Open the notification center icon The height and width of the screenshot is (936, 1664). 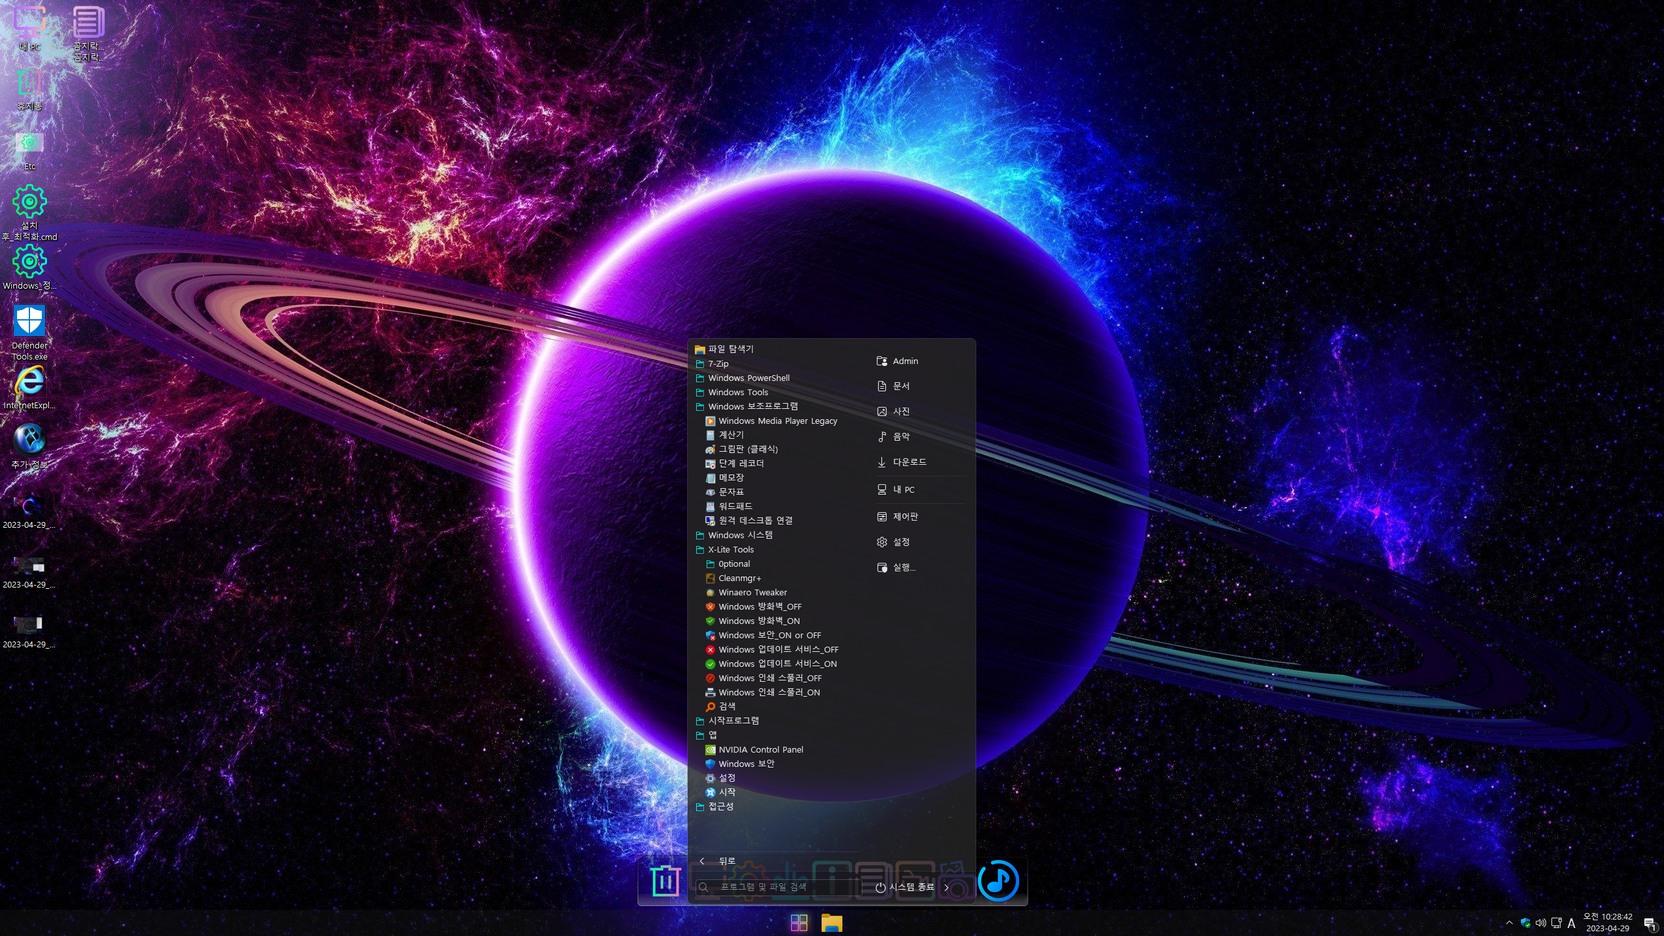1649,923
